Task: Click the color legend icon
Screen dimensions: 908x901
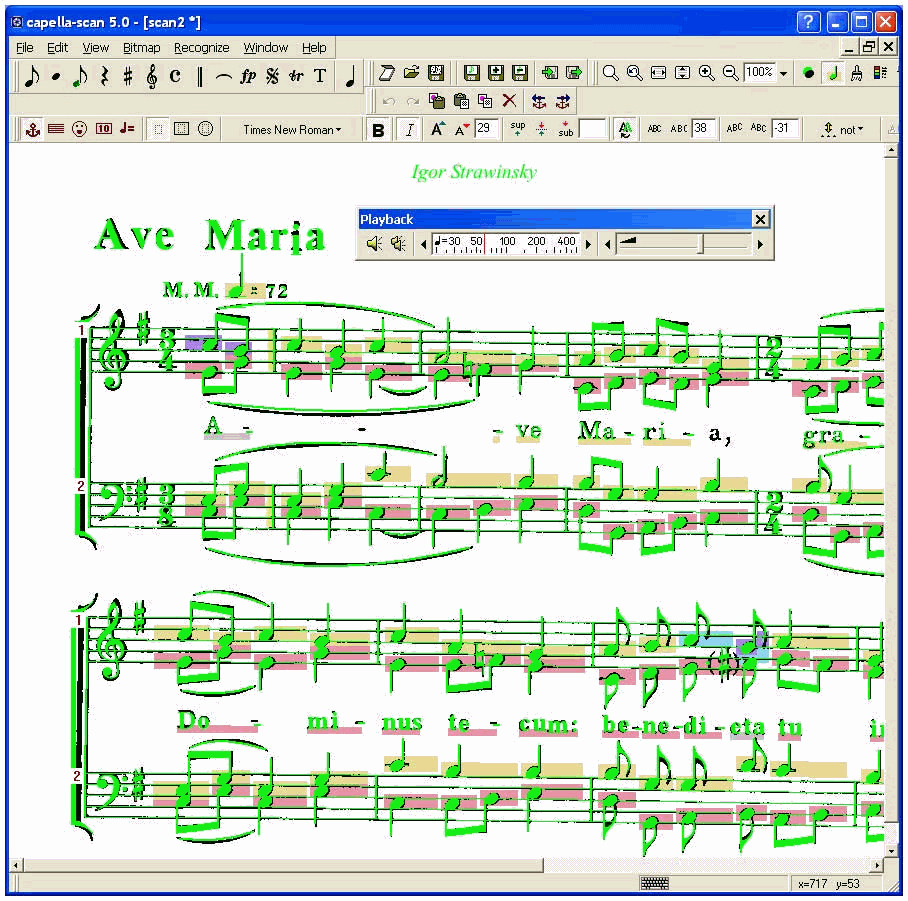Action: click(x=881, y=73)
